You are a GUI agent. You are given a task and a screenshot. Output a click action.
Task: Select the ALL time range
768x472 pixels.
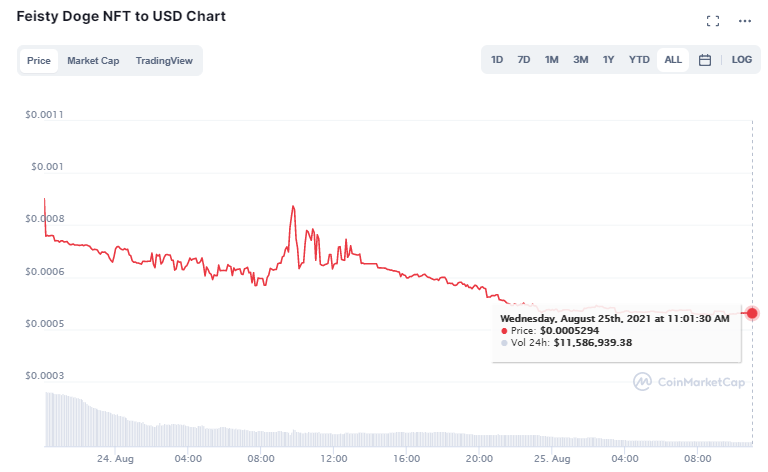point(673,60)
